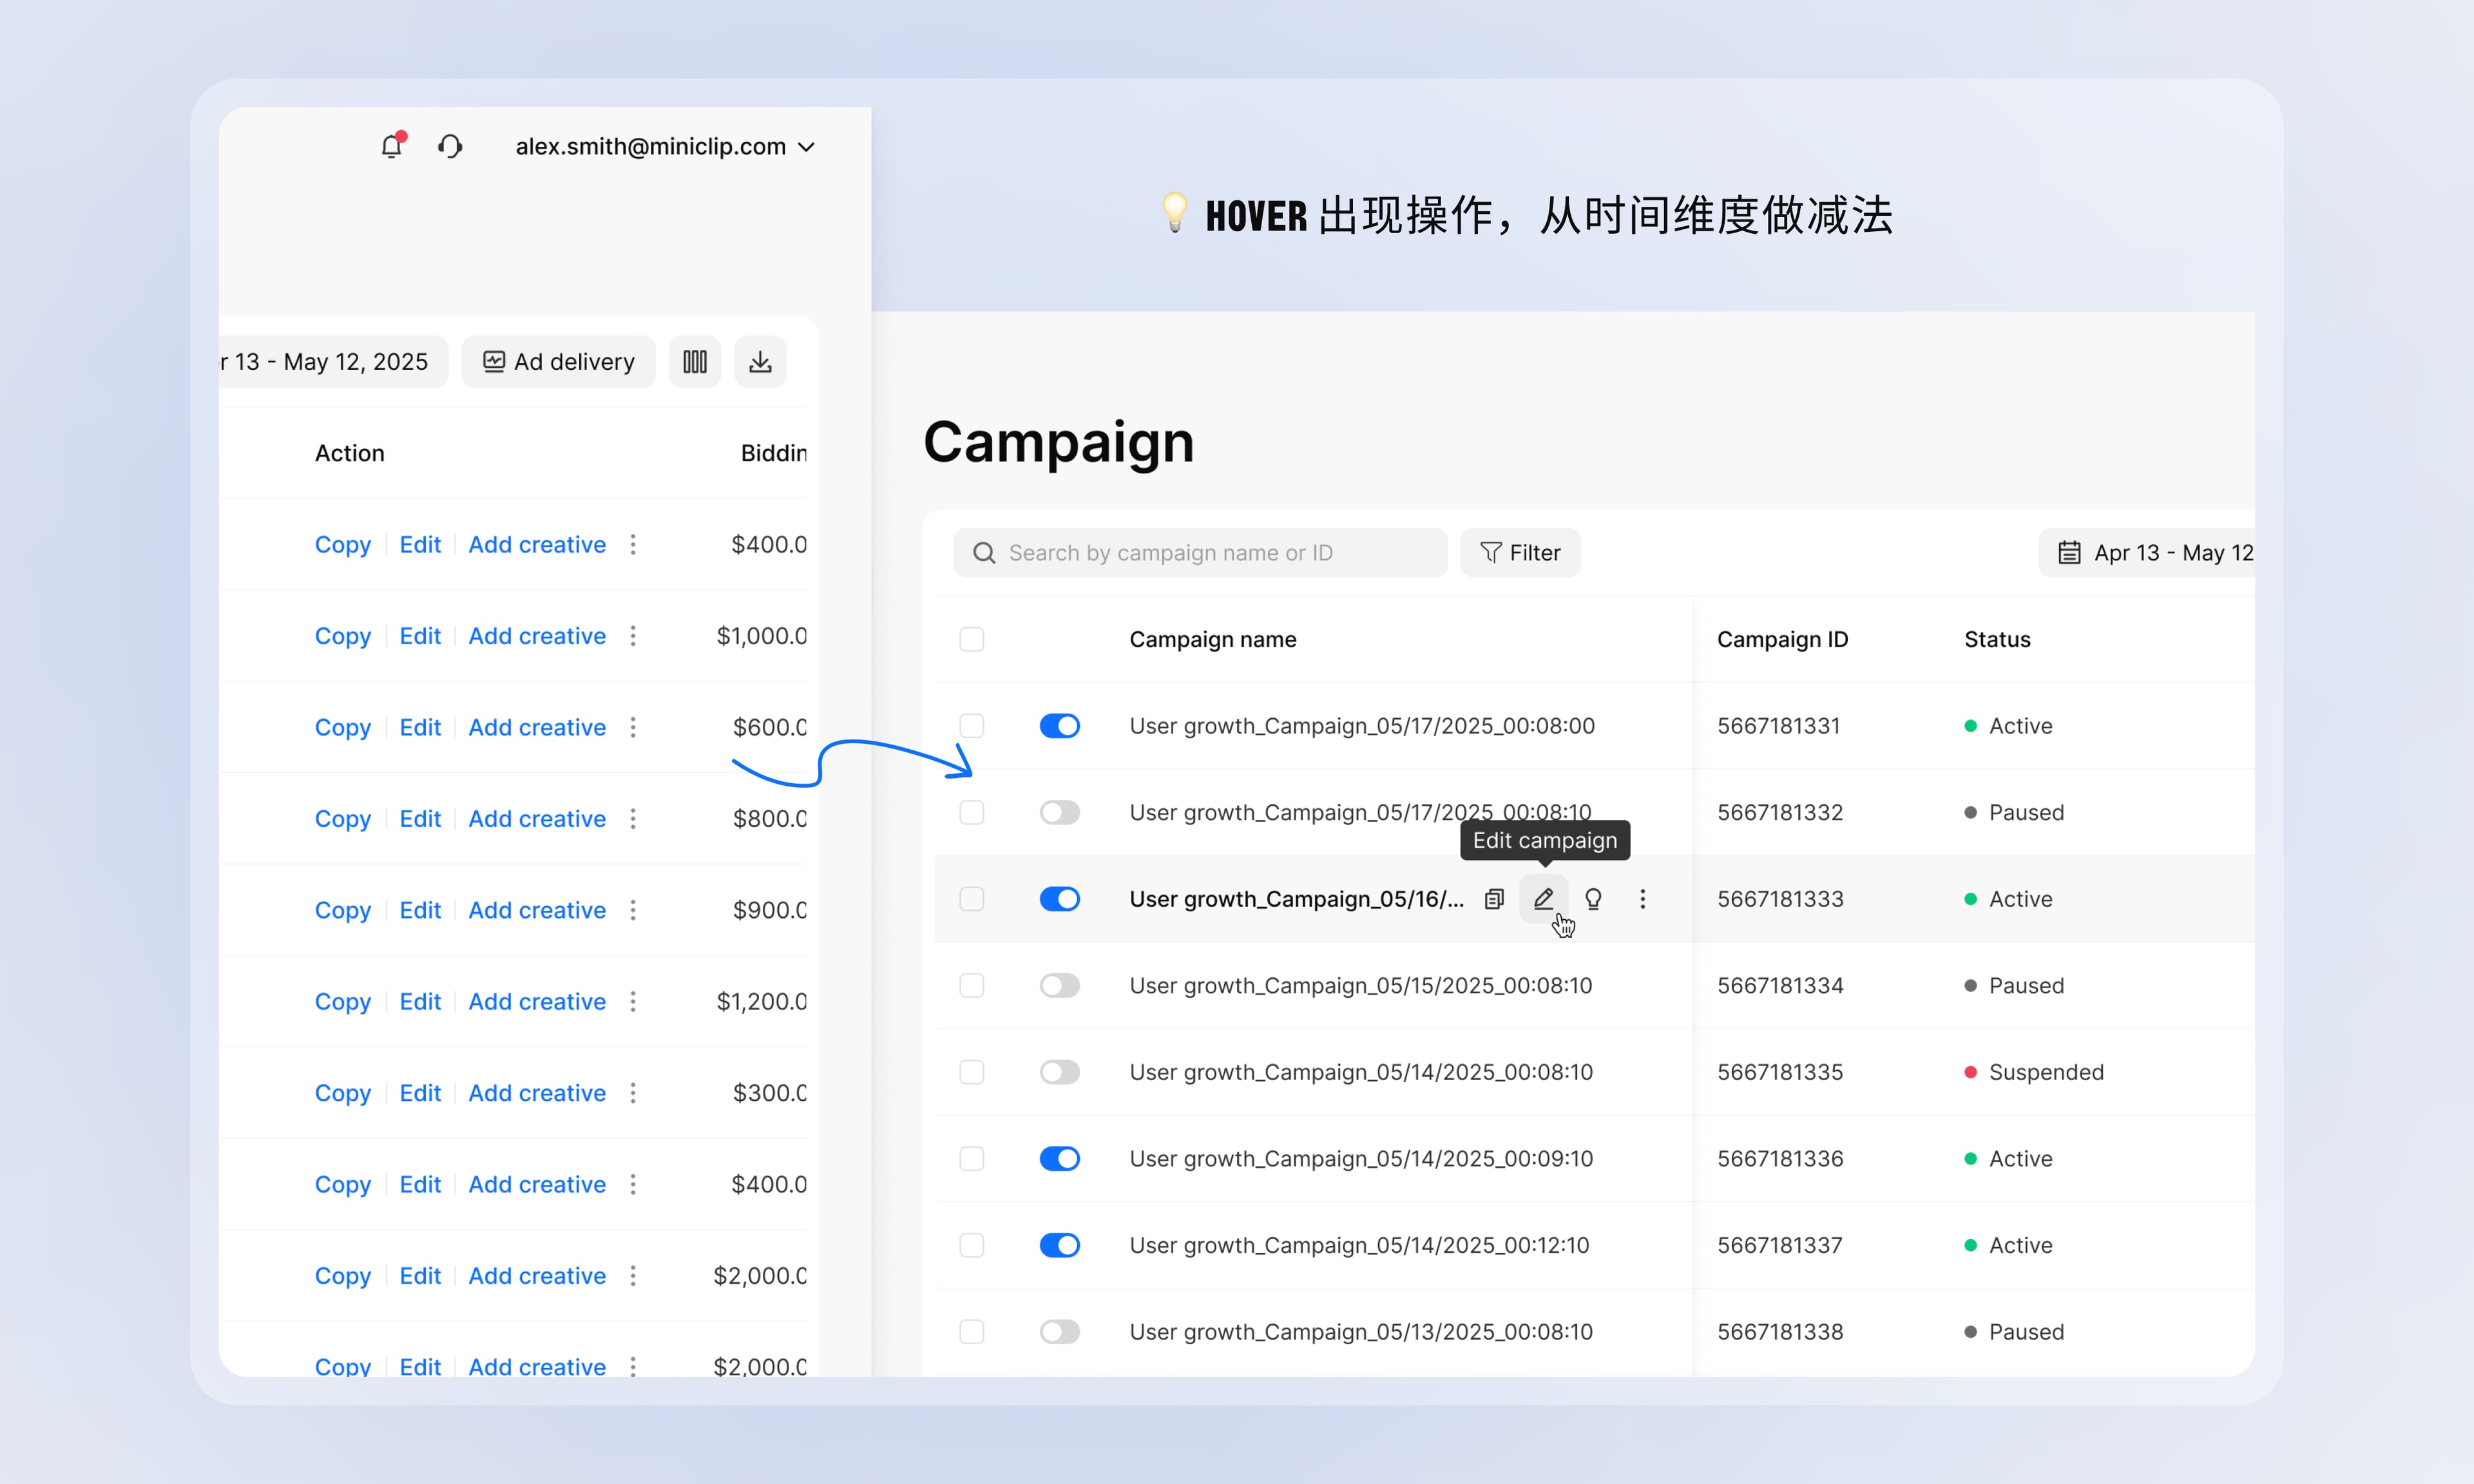Click the lightbulb icon in hovered row
Image resolution: width=2474 pixels, height=1484 pixels.
pyautogui.click(x=1594, y=899)
